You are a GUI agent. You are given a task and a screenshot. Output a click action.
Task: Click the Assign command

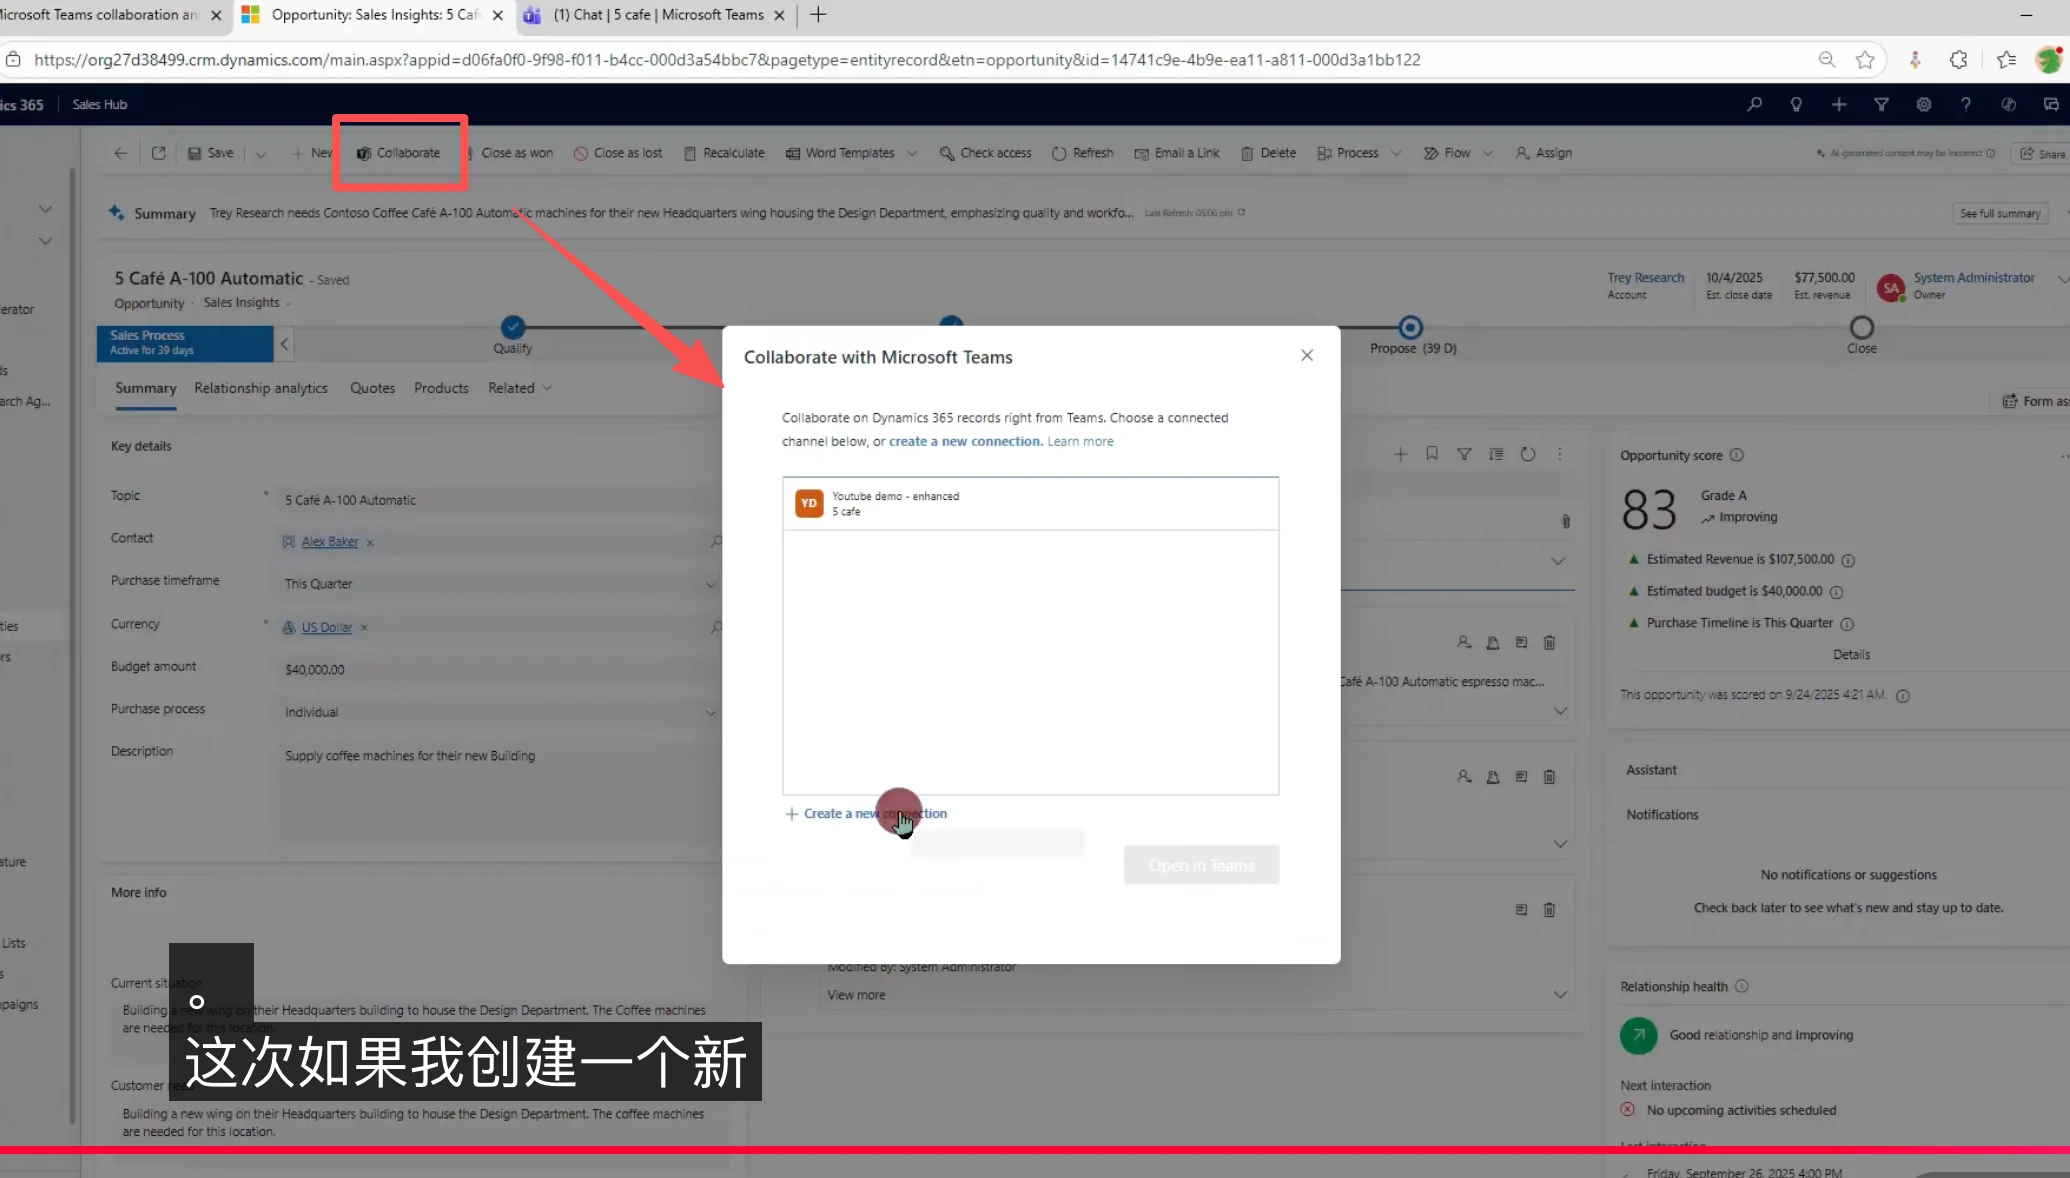coord(1544,153)
